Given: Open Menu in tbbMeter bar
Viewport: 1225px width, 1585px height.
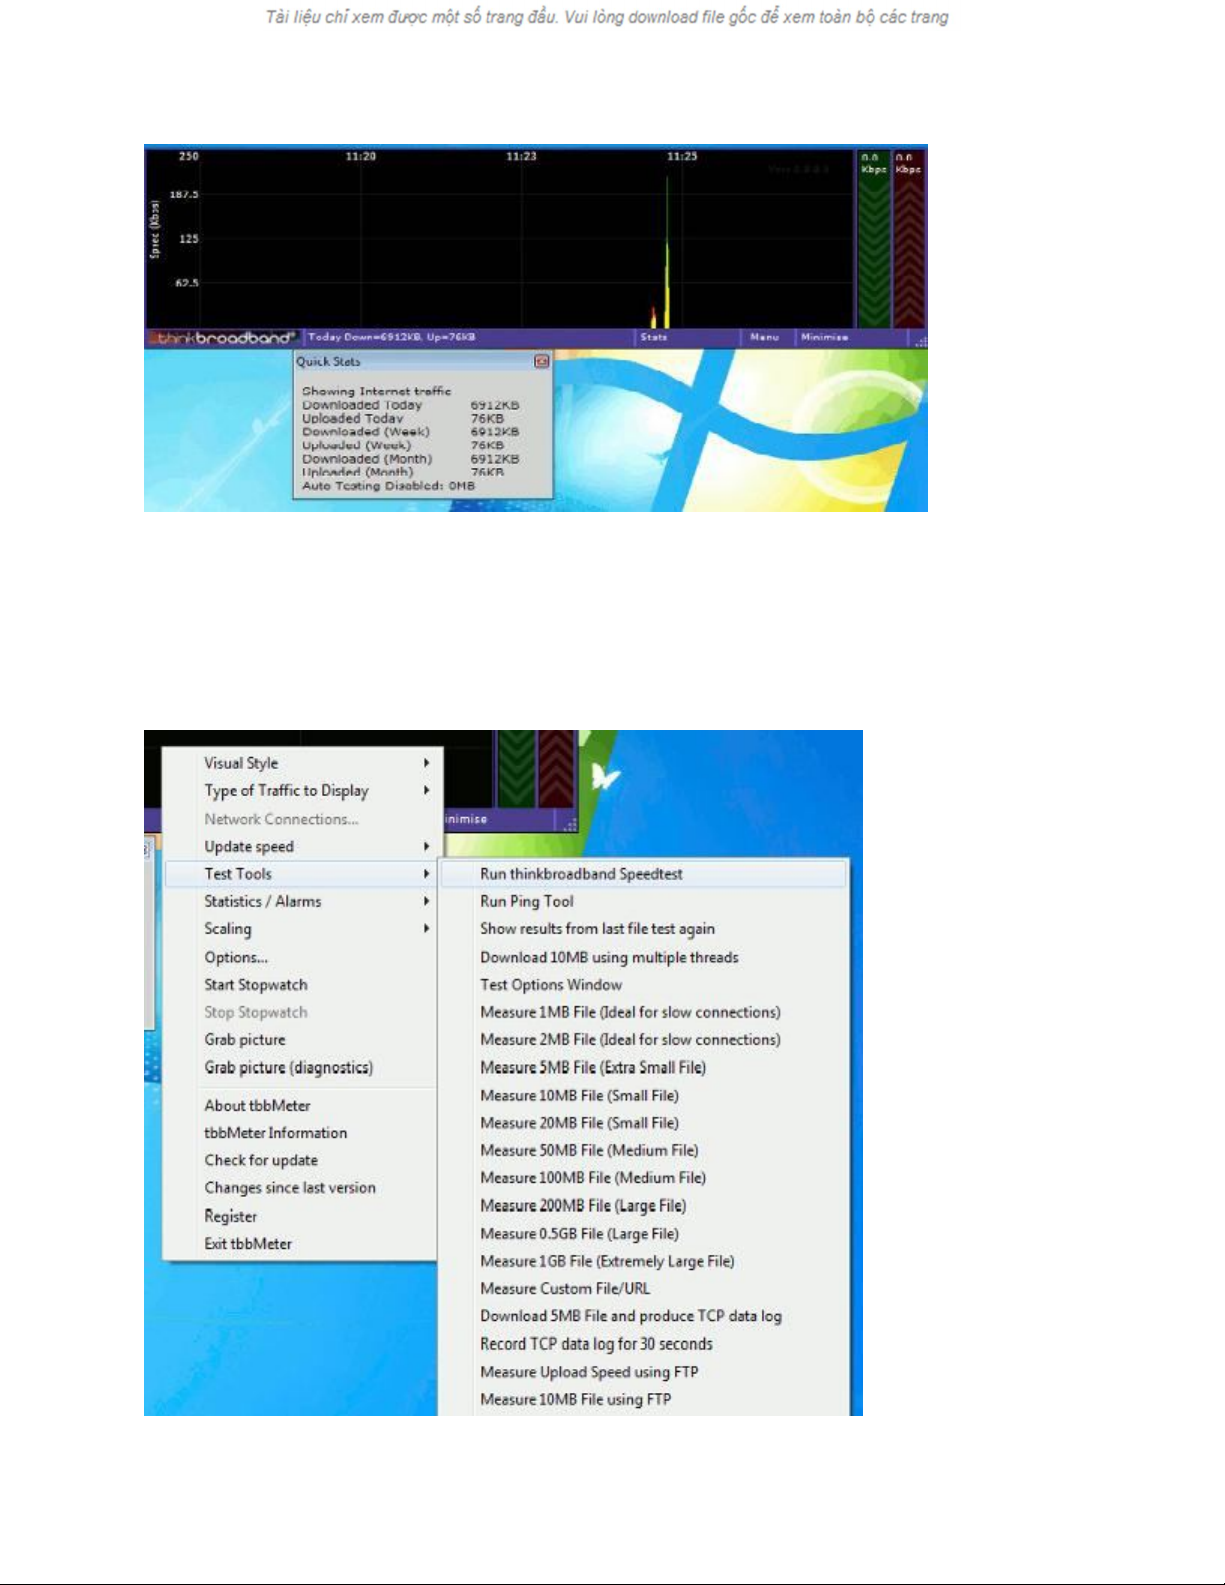Looking at the screenshot, I should pyautogui.click(x=764, y=337).
